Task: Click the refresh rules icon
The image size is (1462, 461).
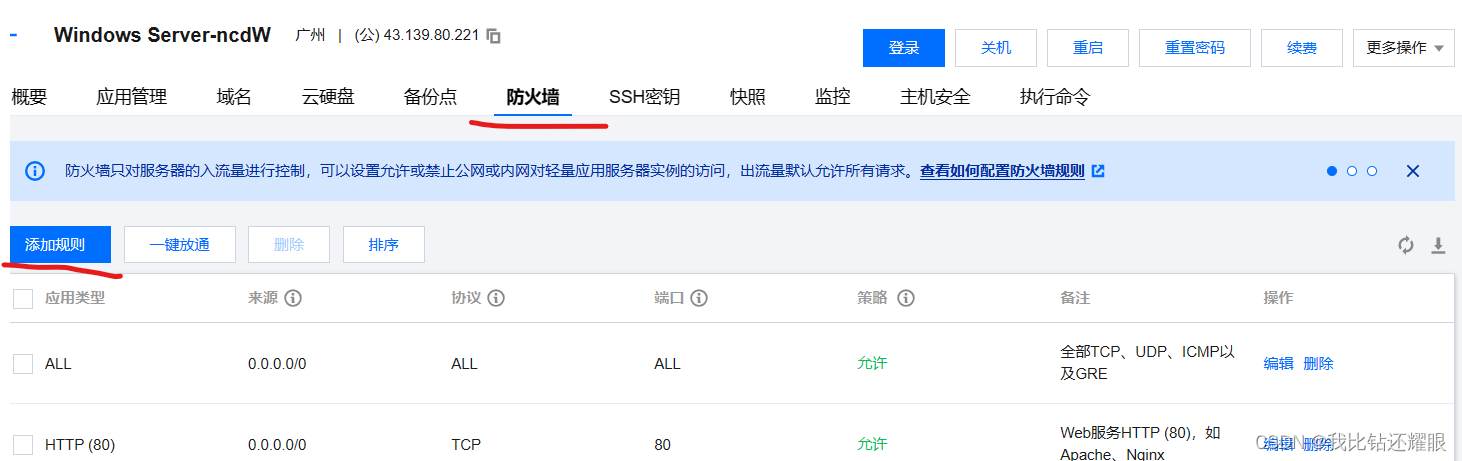Action: click(x=1406, y=245)
